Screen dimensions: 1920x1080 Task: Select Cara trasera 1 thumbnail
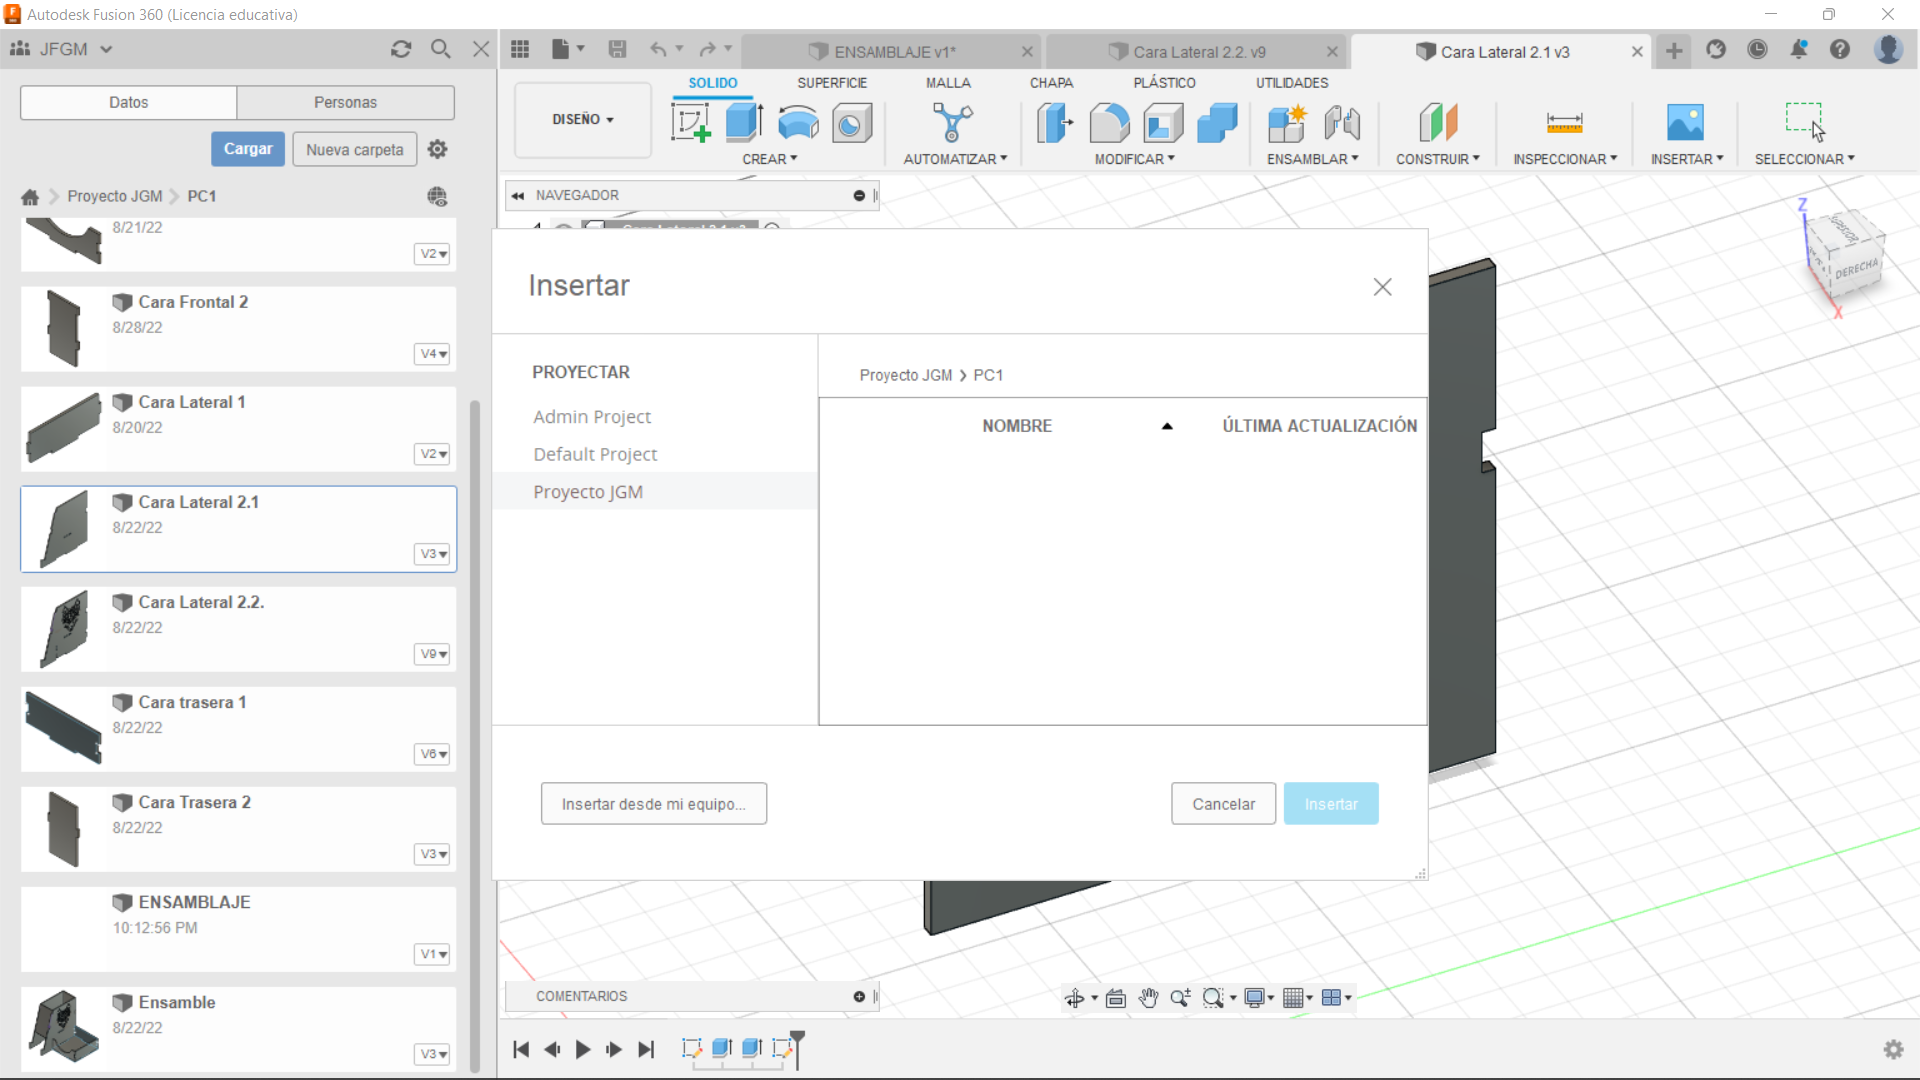click(63, 727)
